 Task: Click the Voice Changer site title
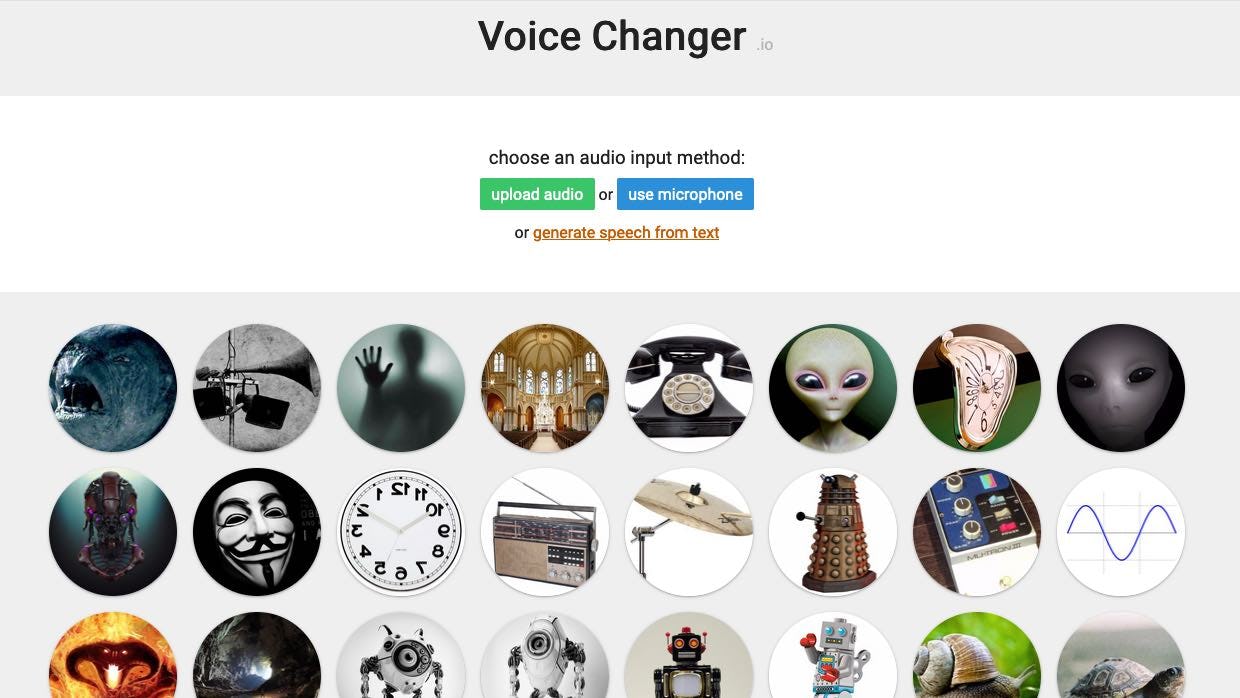[x=612, y=36]
